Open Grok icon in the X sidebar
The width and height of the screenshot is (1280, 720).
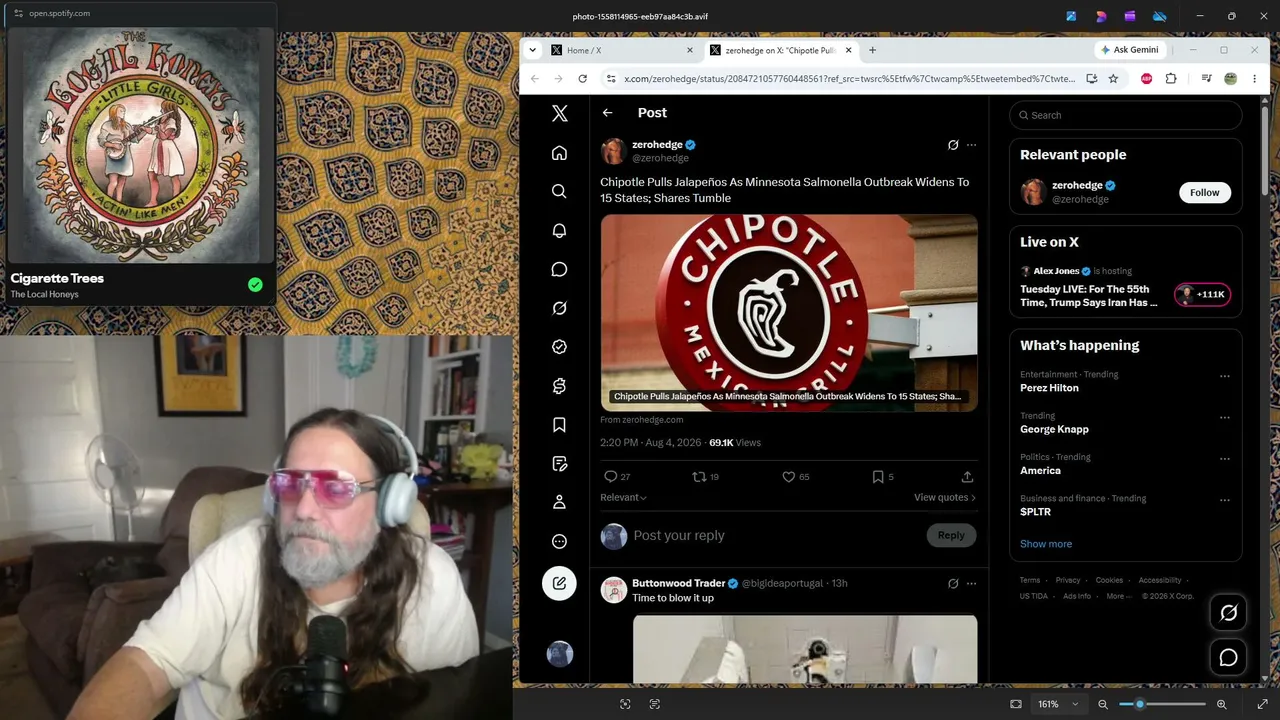point(559,308)
